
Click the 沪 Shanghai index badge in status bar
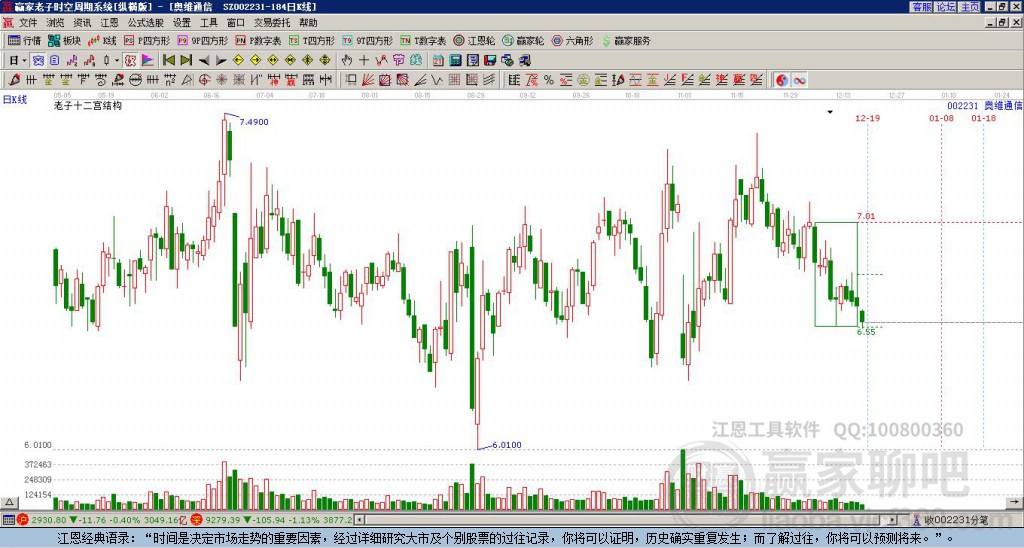click(23, 520)
